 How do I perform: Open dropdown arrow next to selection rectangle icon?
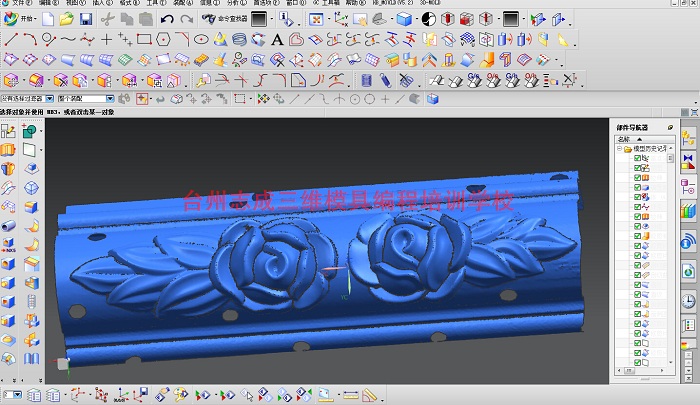click(250, 99)
